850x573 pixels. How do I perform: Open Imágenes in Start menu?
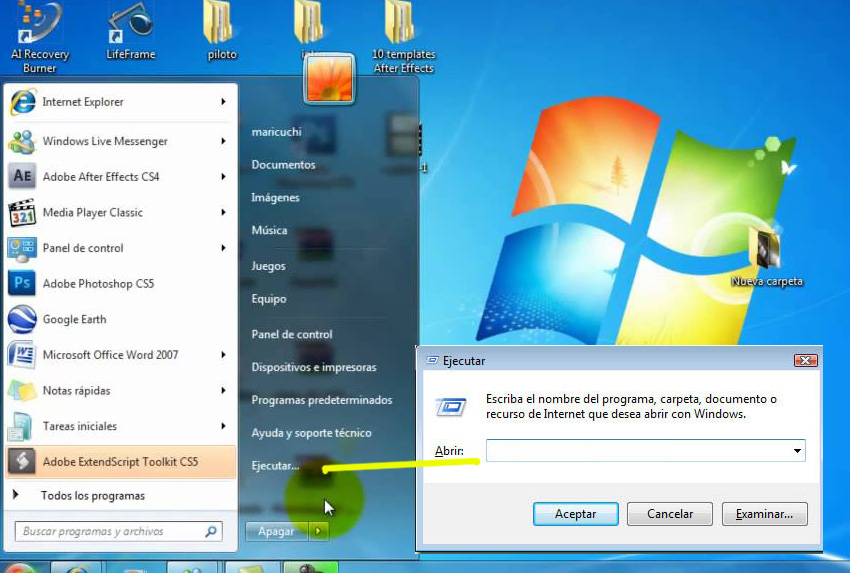[275, 198]
